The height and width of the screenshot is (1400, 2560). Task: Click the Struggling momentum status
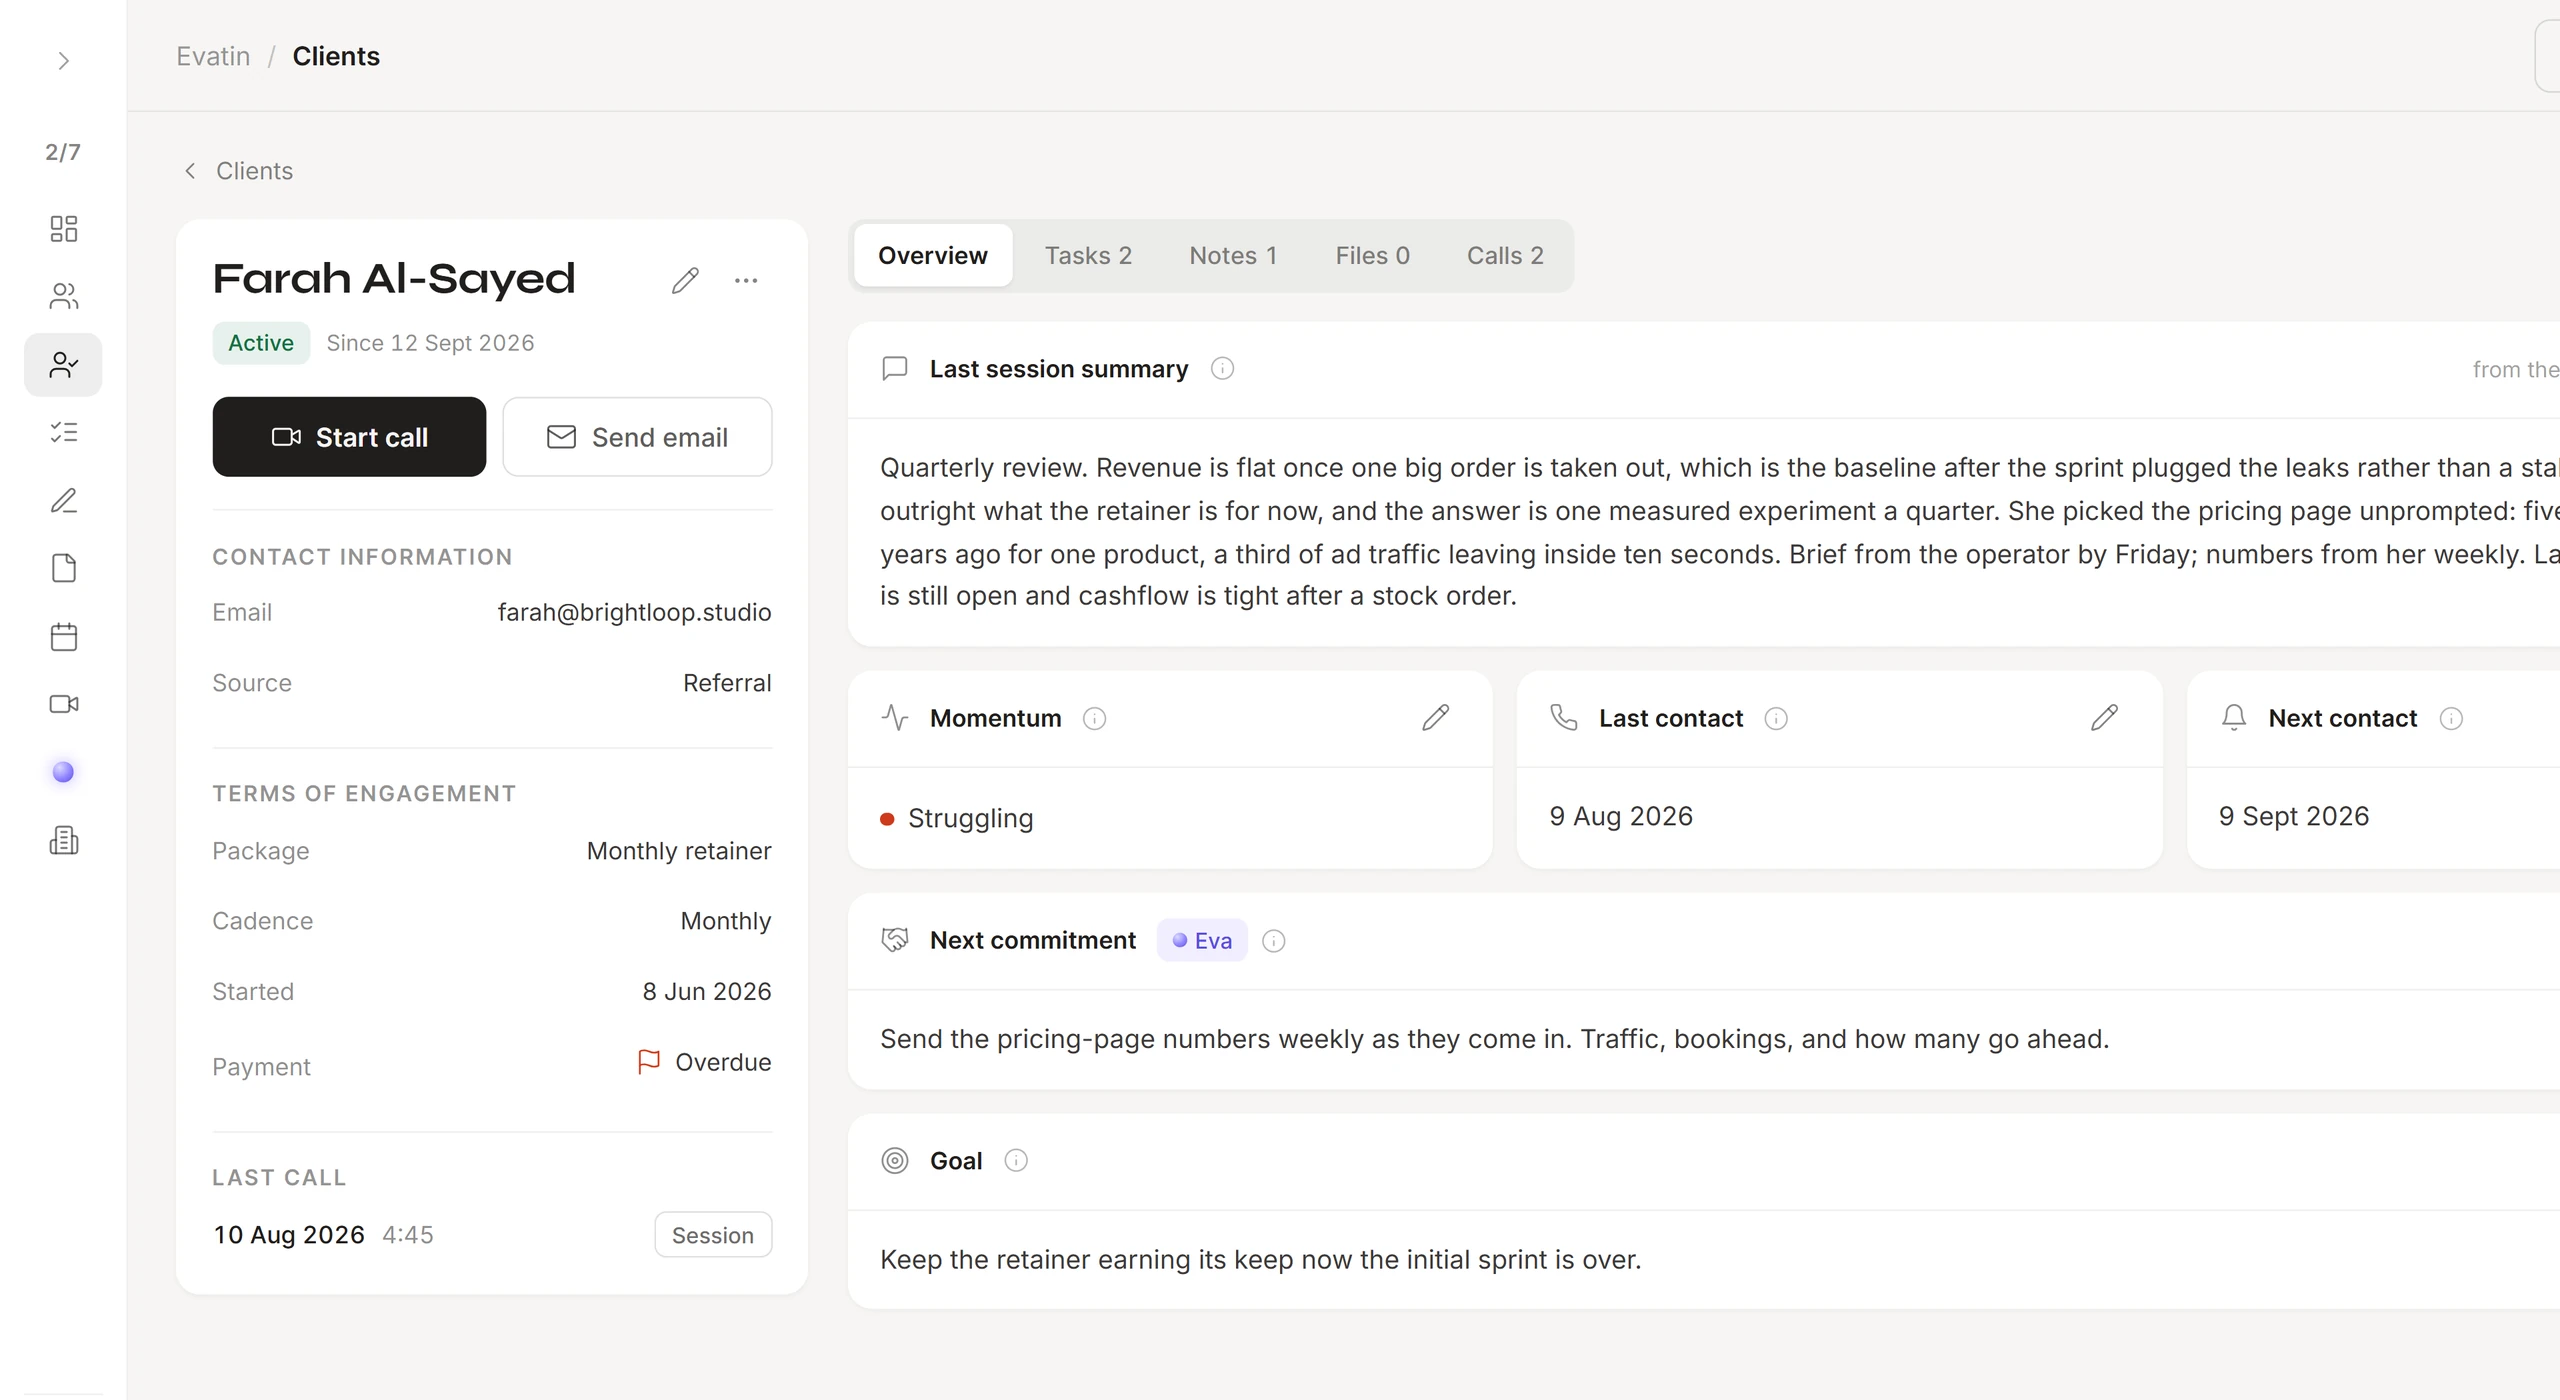[x=957, y=818]
